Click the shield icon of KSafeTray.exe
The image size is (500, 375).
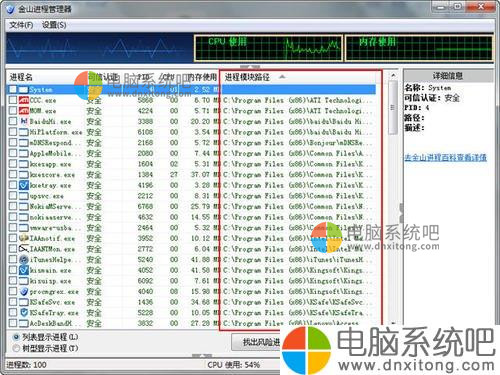pos(24,313)
